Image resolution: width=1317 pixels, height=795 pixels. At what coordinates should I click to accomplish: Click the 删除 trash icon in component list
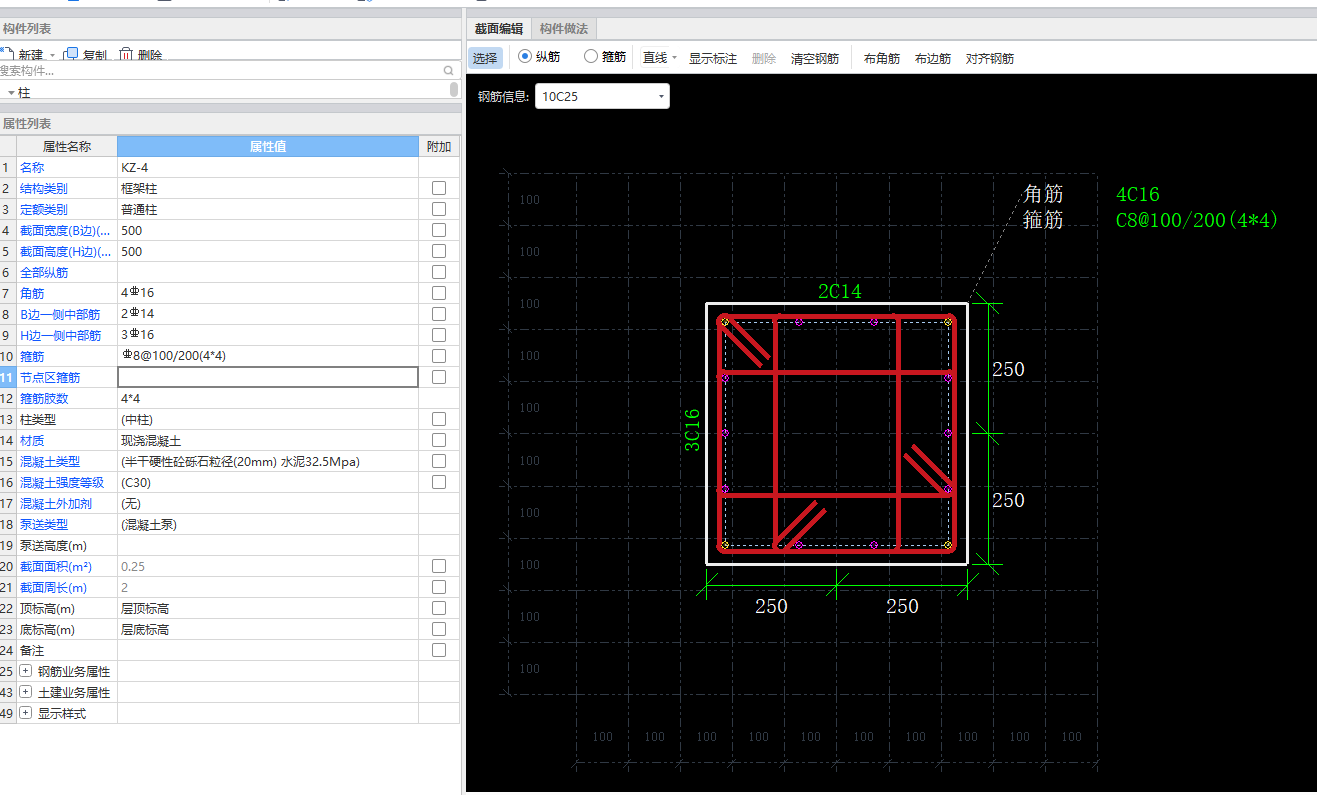point(126,55)
